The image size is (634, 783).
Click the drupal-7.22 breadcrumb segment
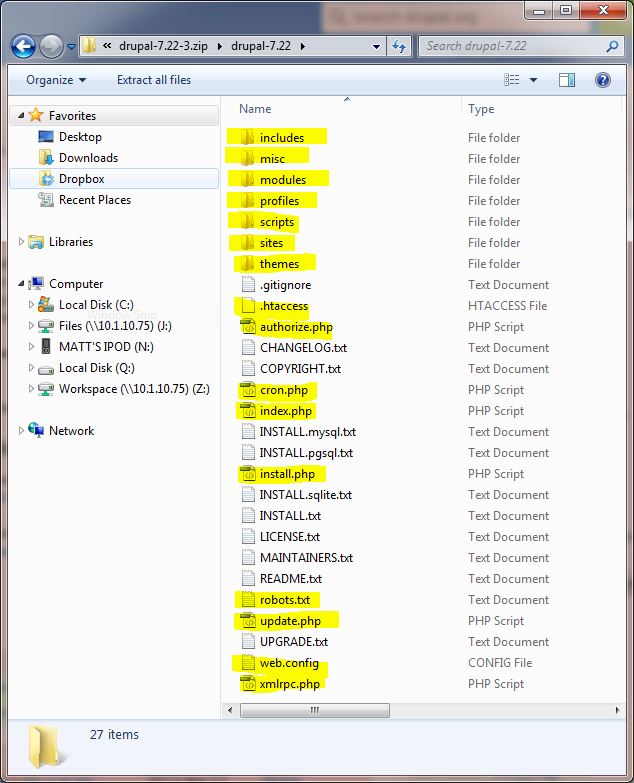[261, 46]
